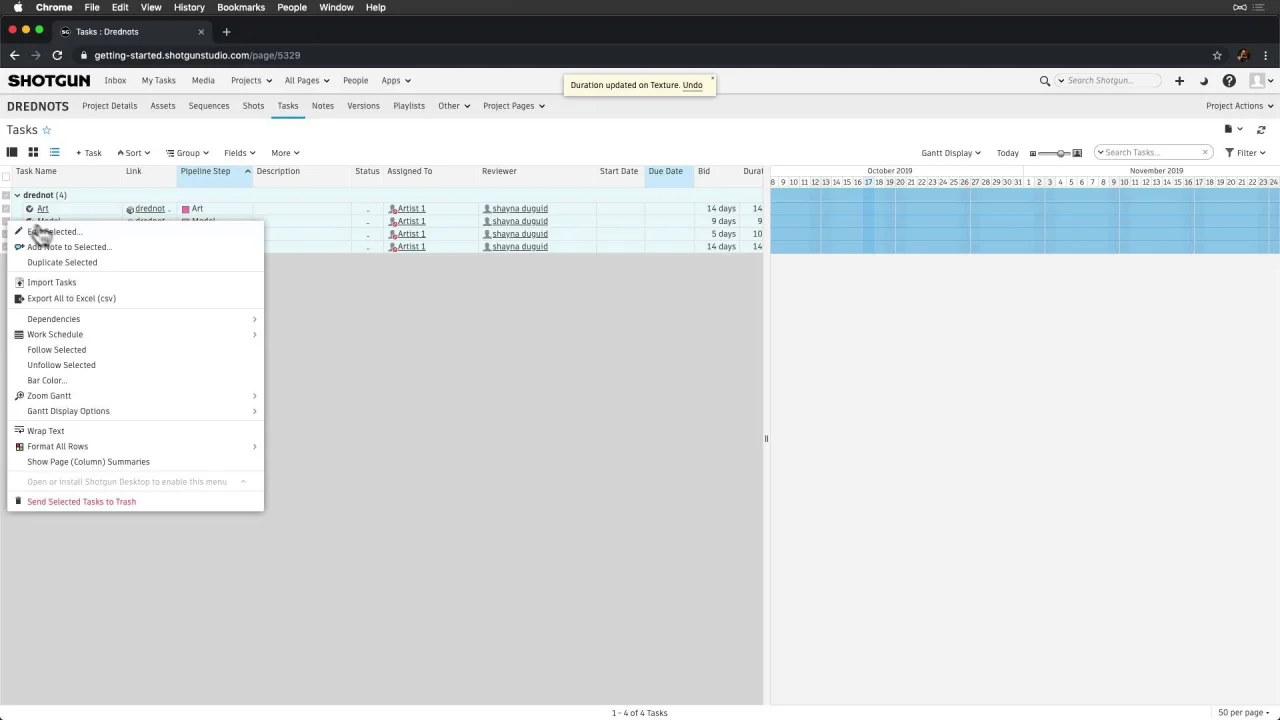Open the page document icon menu
1280x720 pixels.
point(1233,129)
